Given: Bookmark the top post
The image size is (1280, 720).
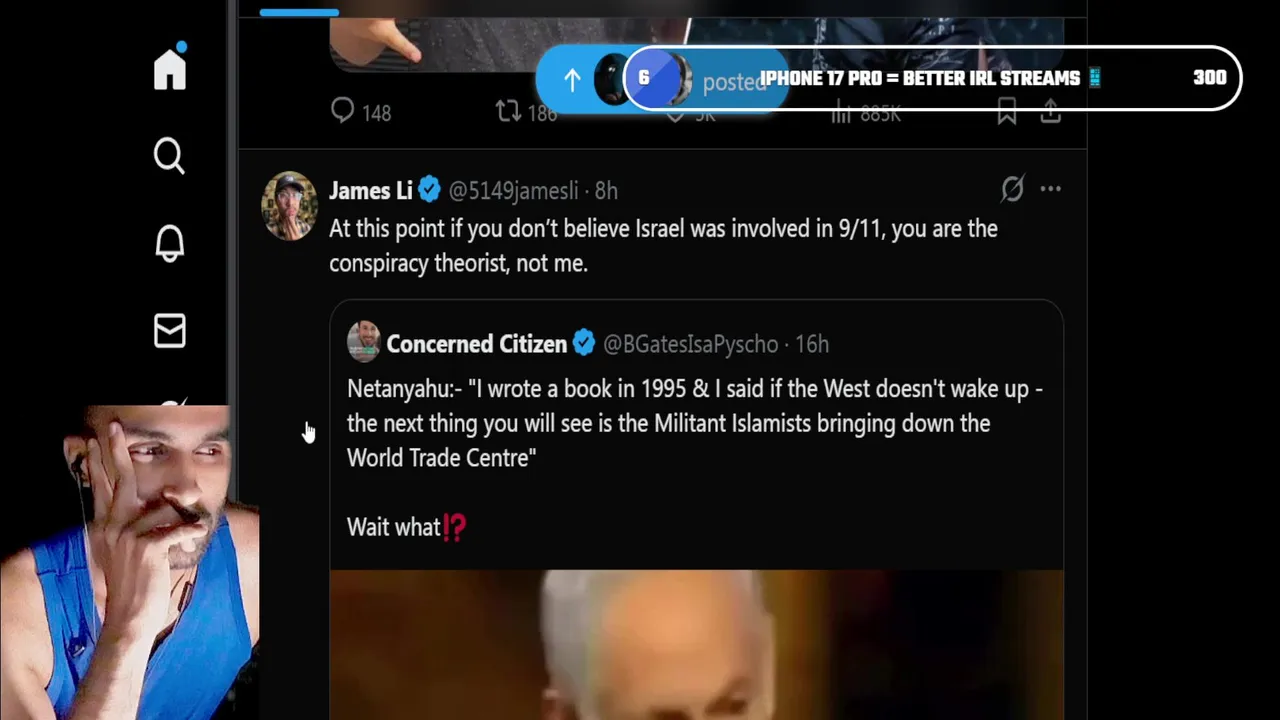Looking at the screenshot, I should 1007,113.
